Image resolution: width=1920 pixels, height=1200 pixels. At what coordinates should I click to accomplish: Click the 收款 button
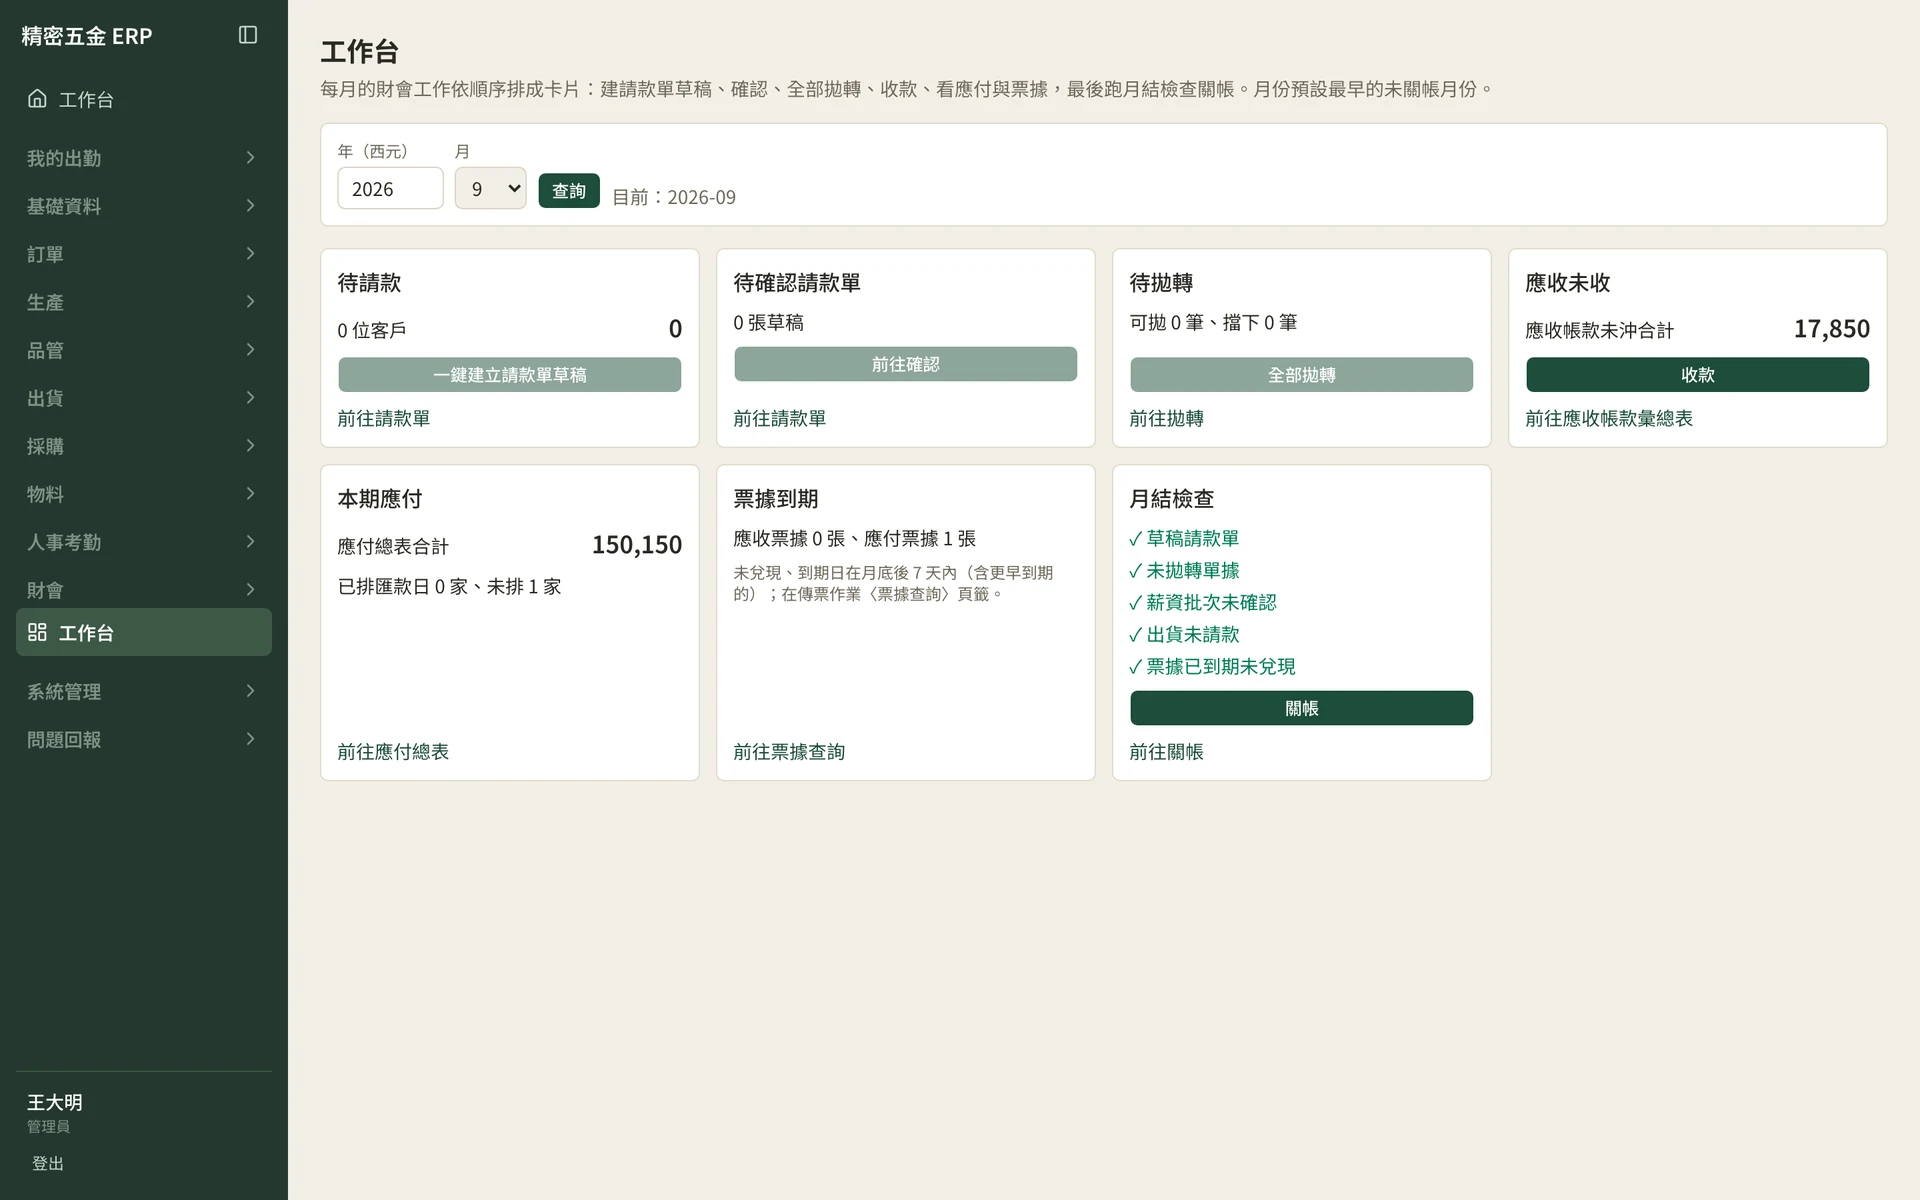coord(1698,375)
